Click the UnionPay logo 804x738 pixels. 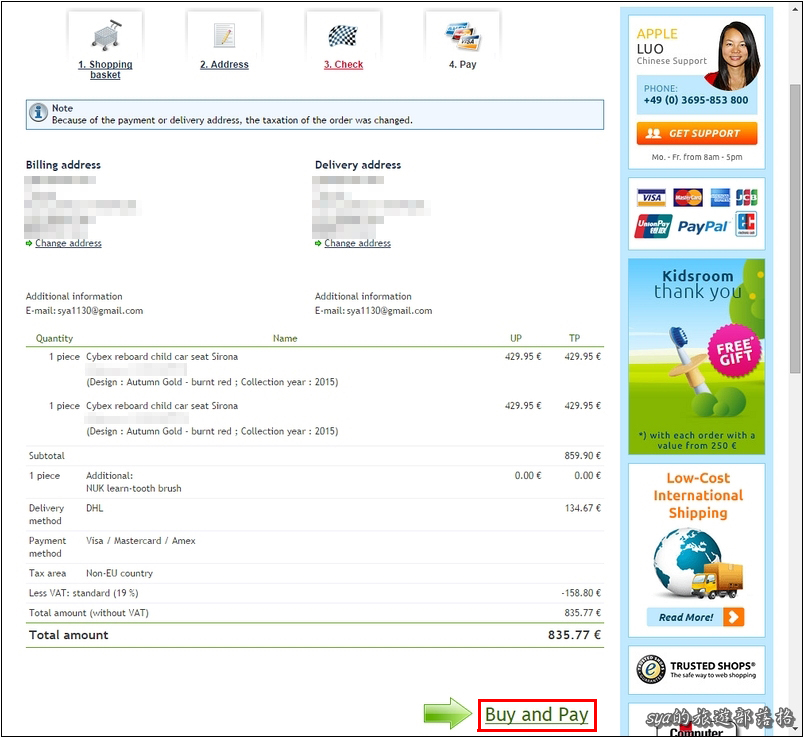tap(653, 226)
